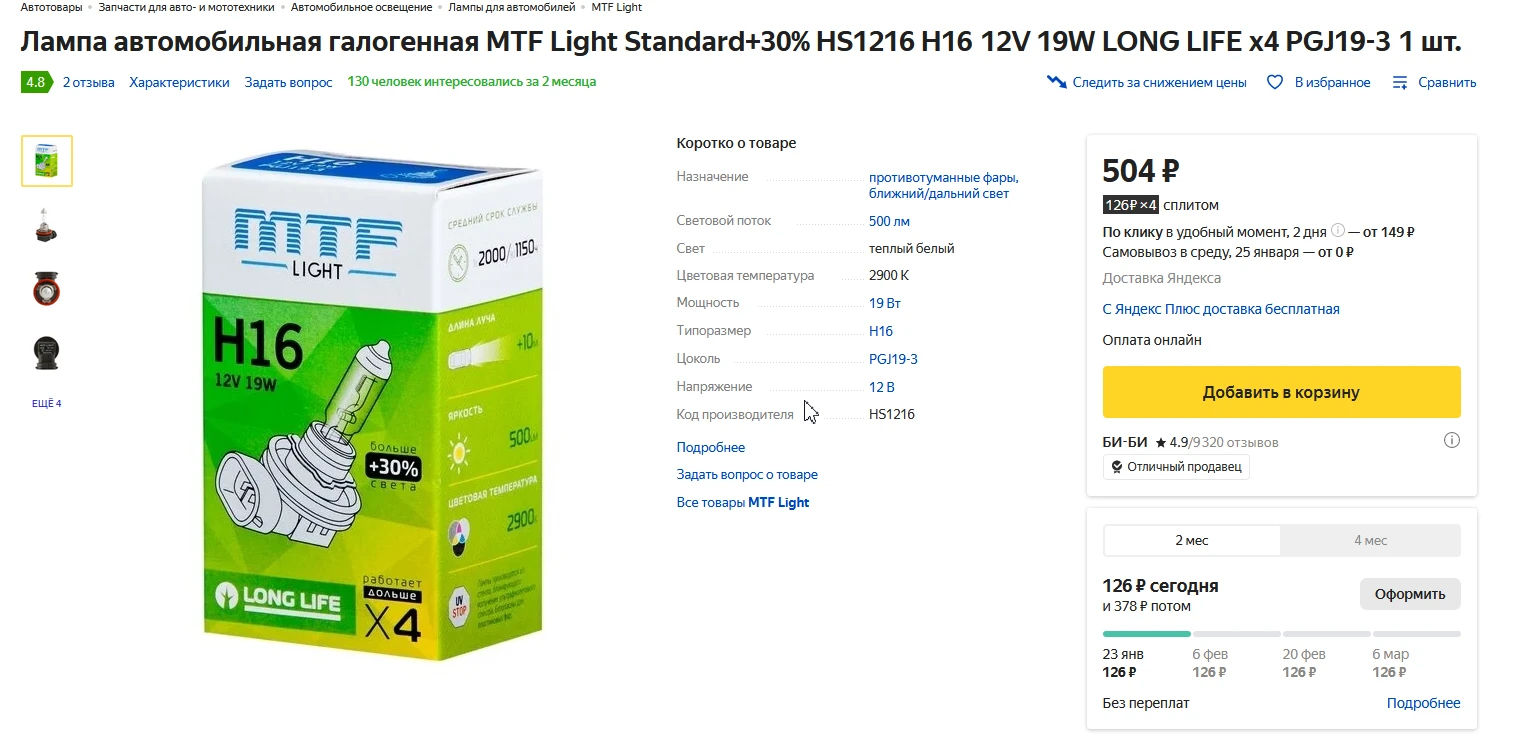Expand full specs with Подробнее link

(710, 447)
